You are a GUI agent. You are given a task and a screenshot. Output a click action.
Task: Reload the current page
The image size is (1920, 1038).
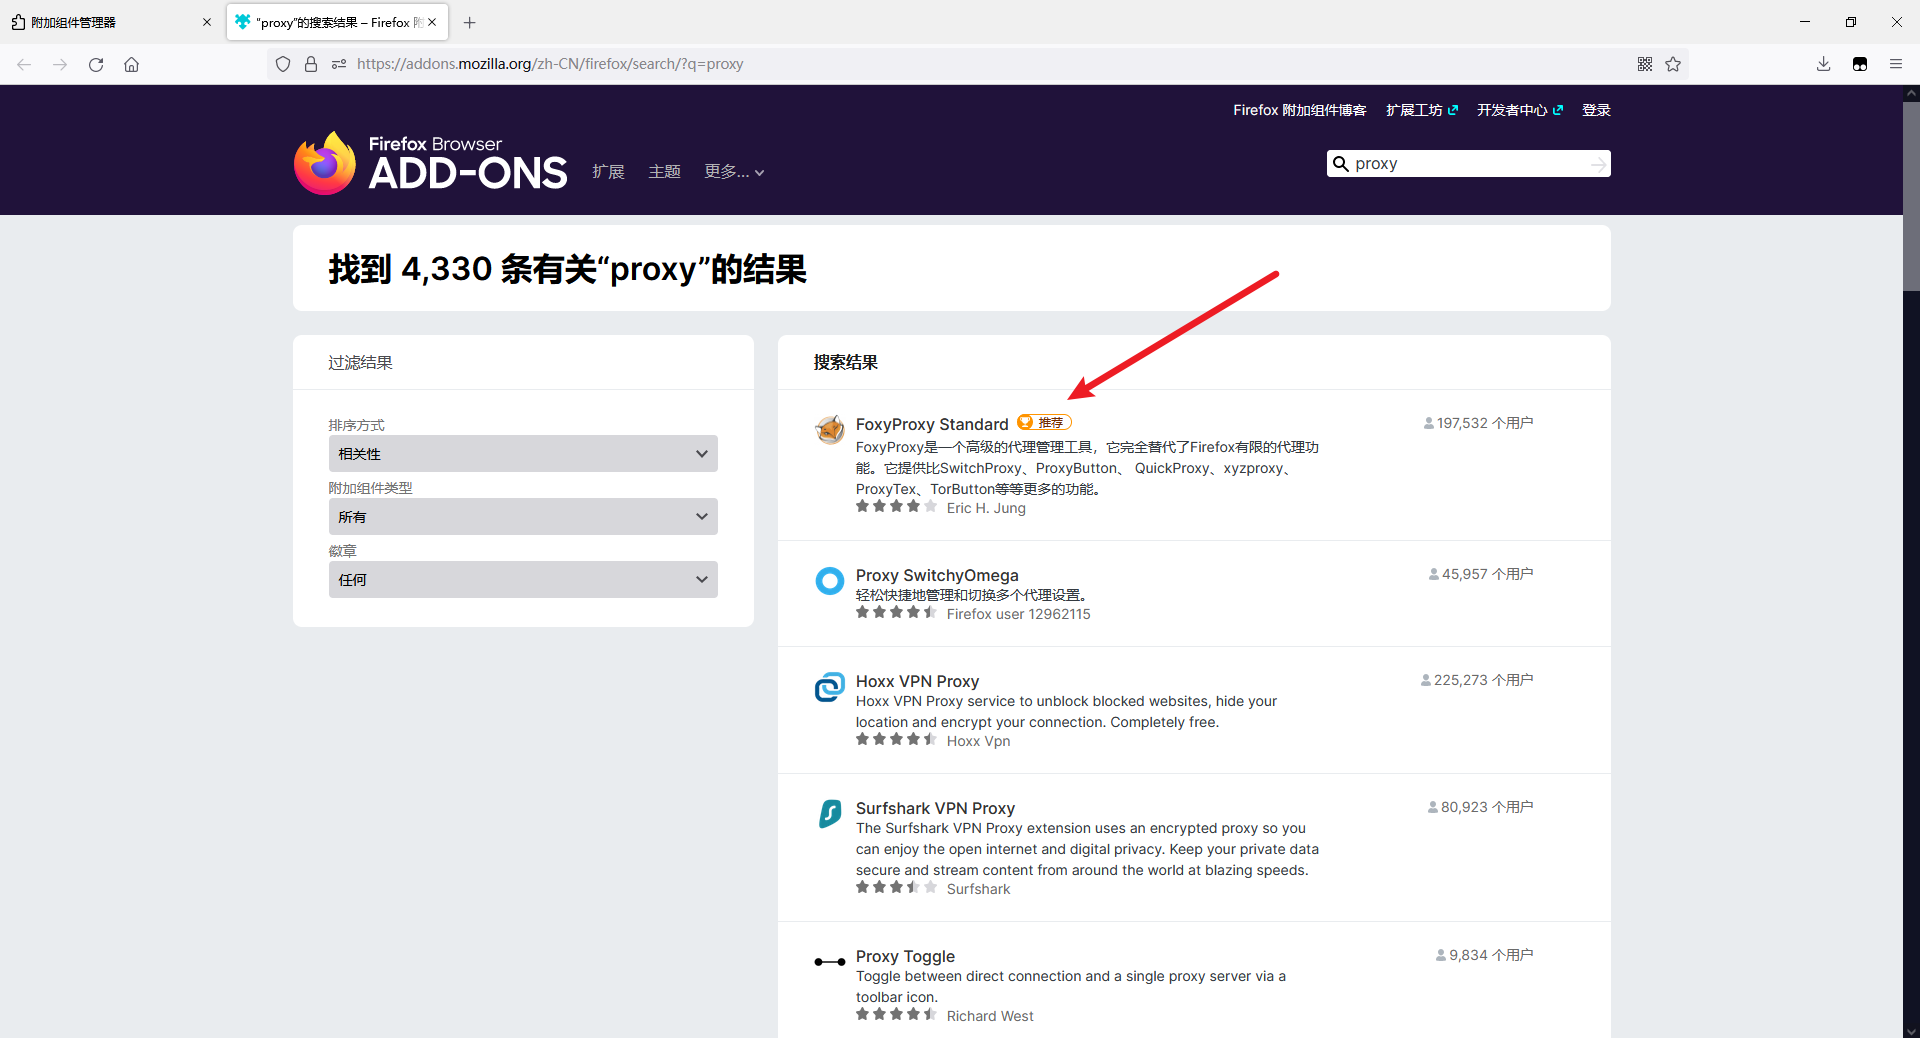point(96,64)
